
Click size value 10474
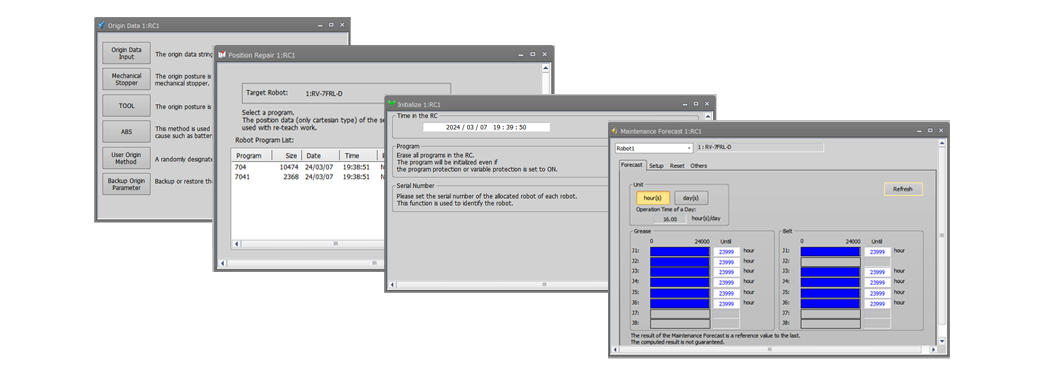[289, 166]
